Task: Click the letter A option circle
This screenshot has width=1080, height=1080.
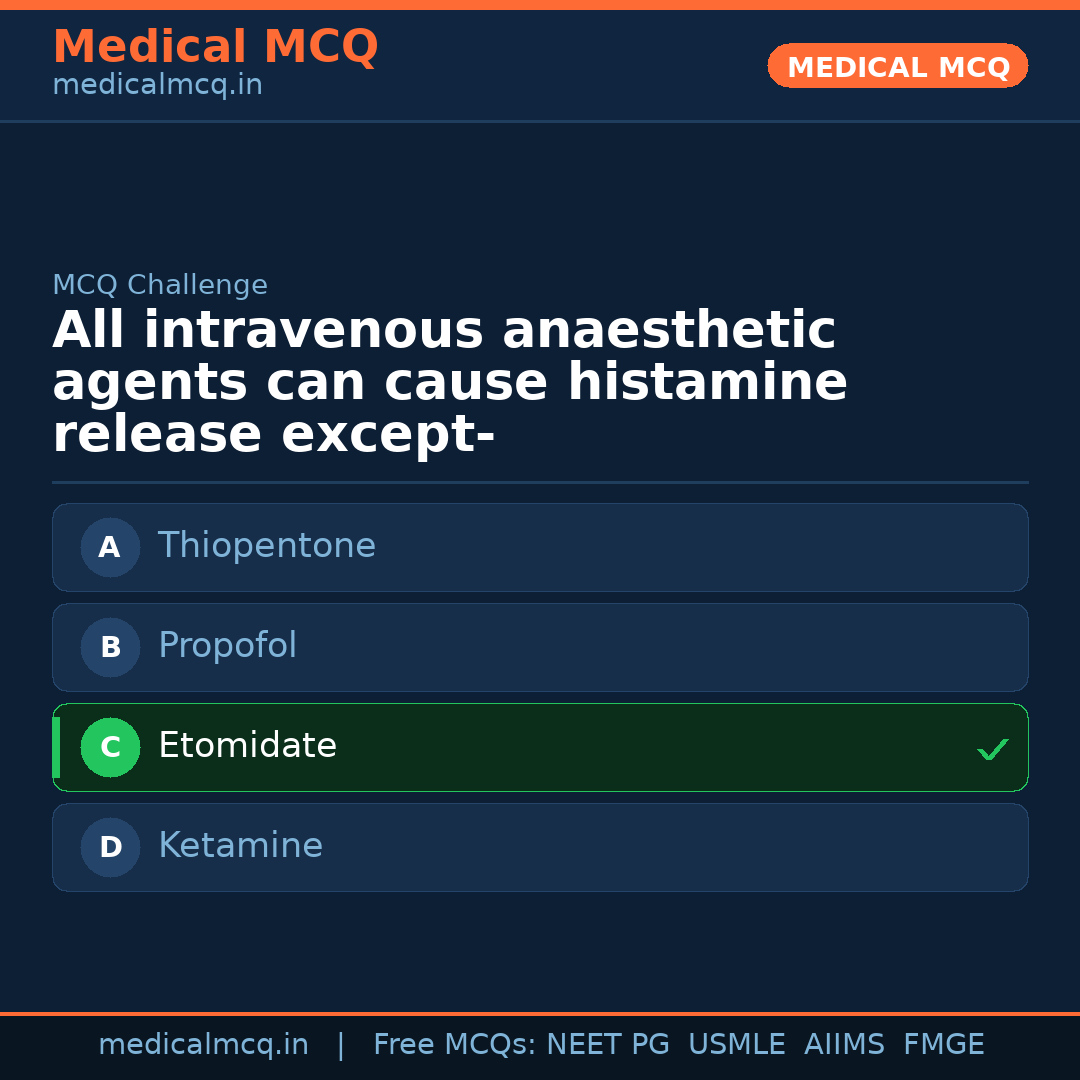Action: point(110,547)
